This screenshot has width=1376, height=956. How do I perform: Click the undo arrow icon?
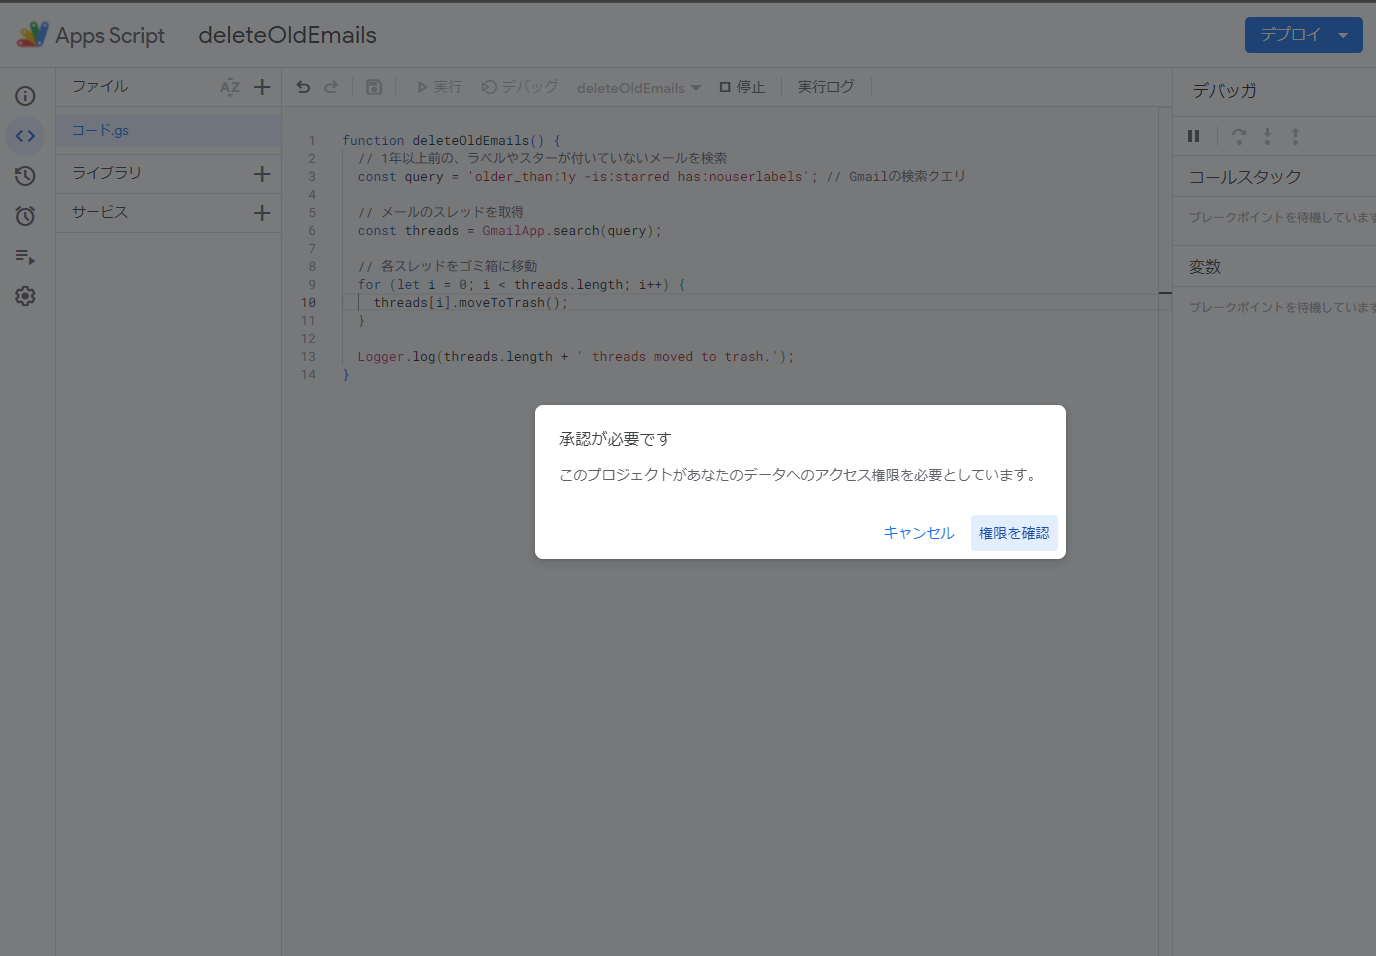303,87
